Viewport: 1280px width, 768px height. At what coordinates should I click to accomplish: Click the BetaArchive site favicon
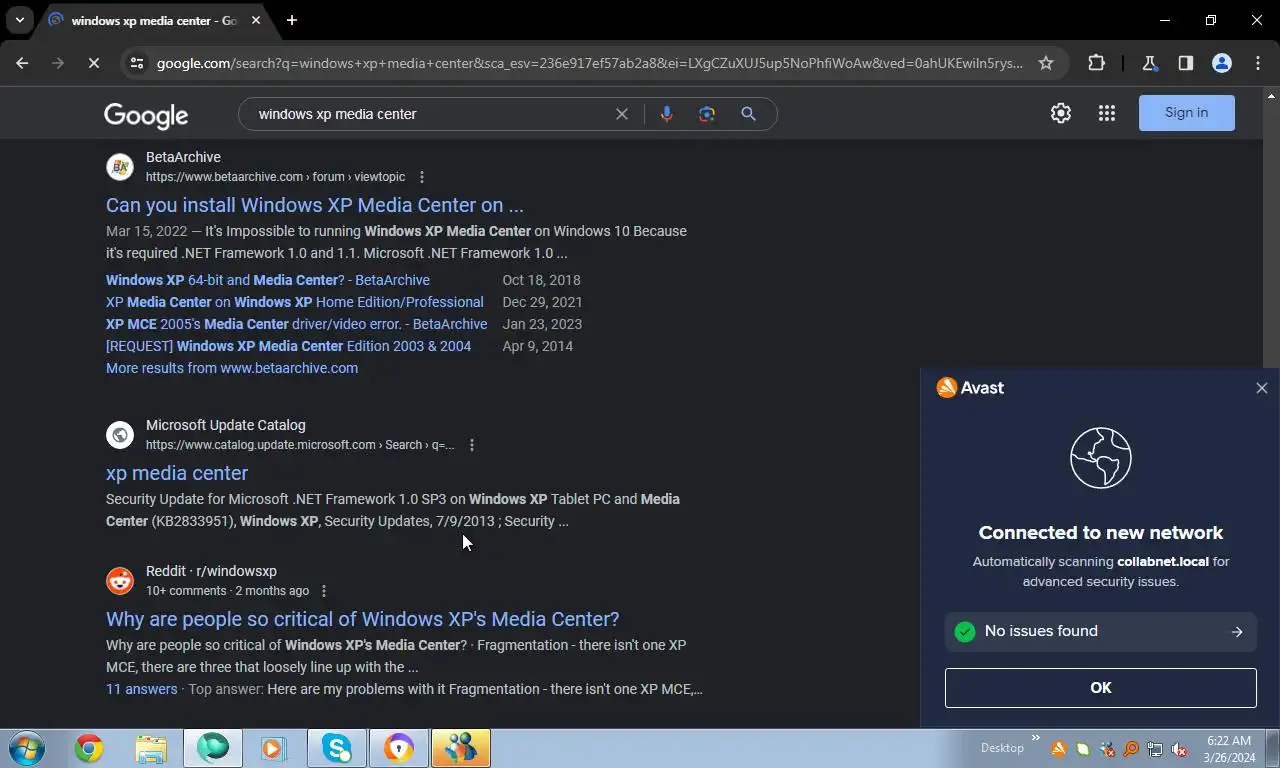120,167
